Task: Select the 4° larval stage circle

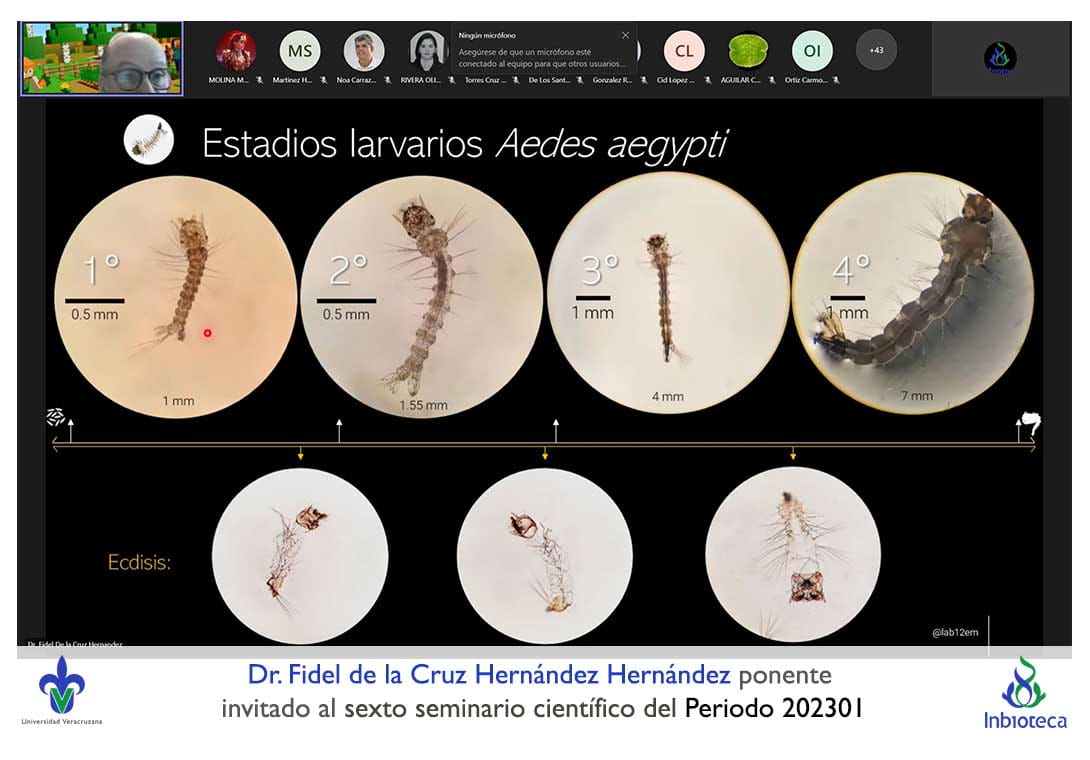Action: click(912, 295)
